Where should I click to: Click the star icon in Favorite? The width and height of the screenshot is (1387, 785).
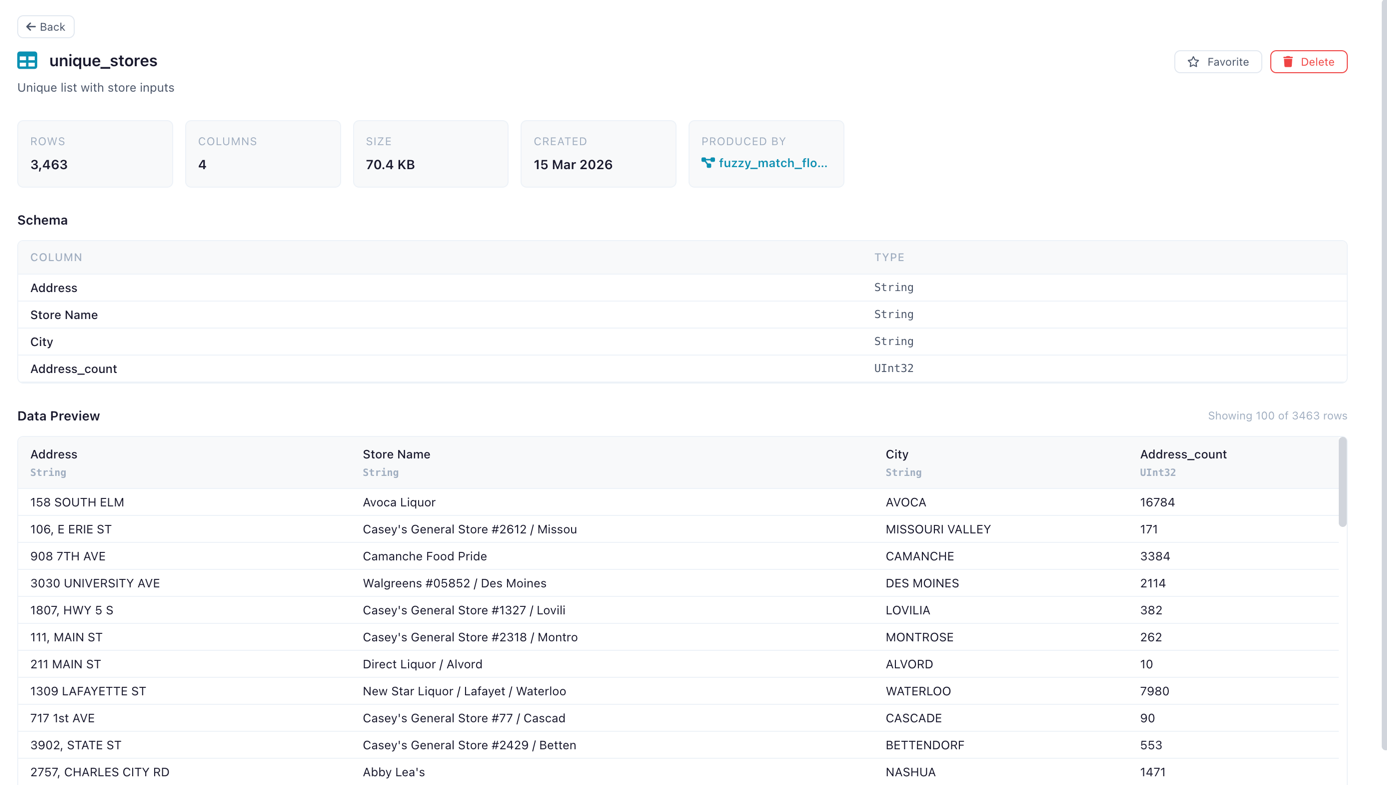click(x=1193, y=62)
